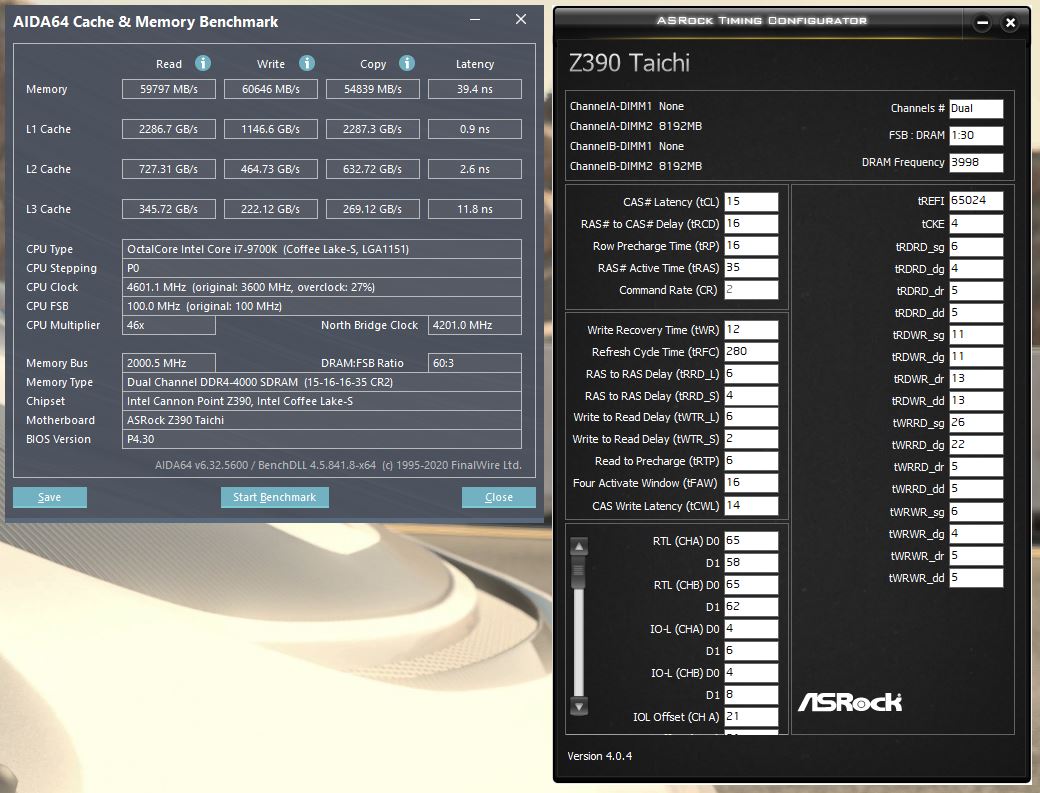
Task: Click the Memory Read result 59797 MB/s
Action: [x=168, y=89]
